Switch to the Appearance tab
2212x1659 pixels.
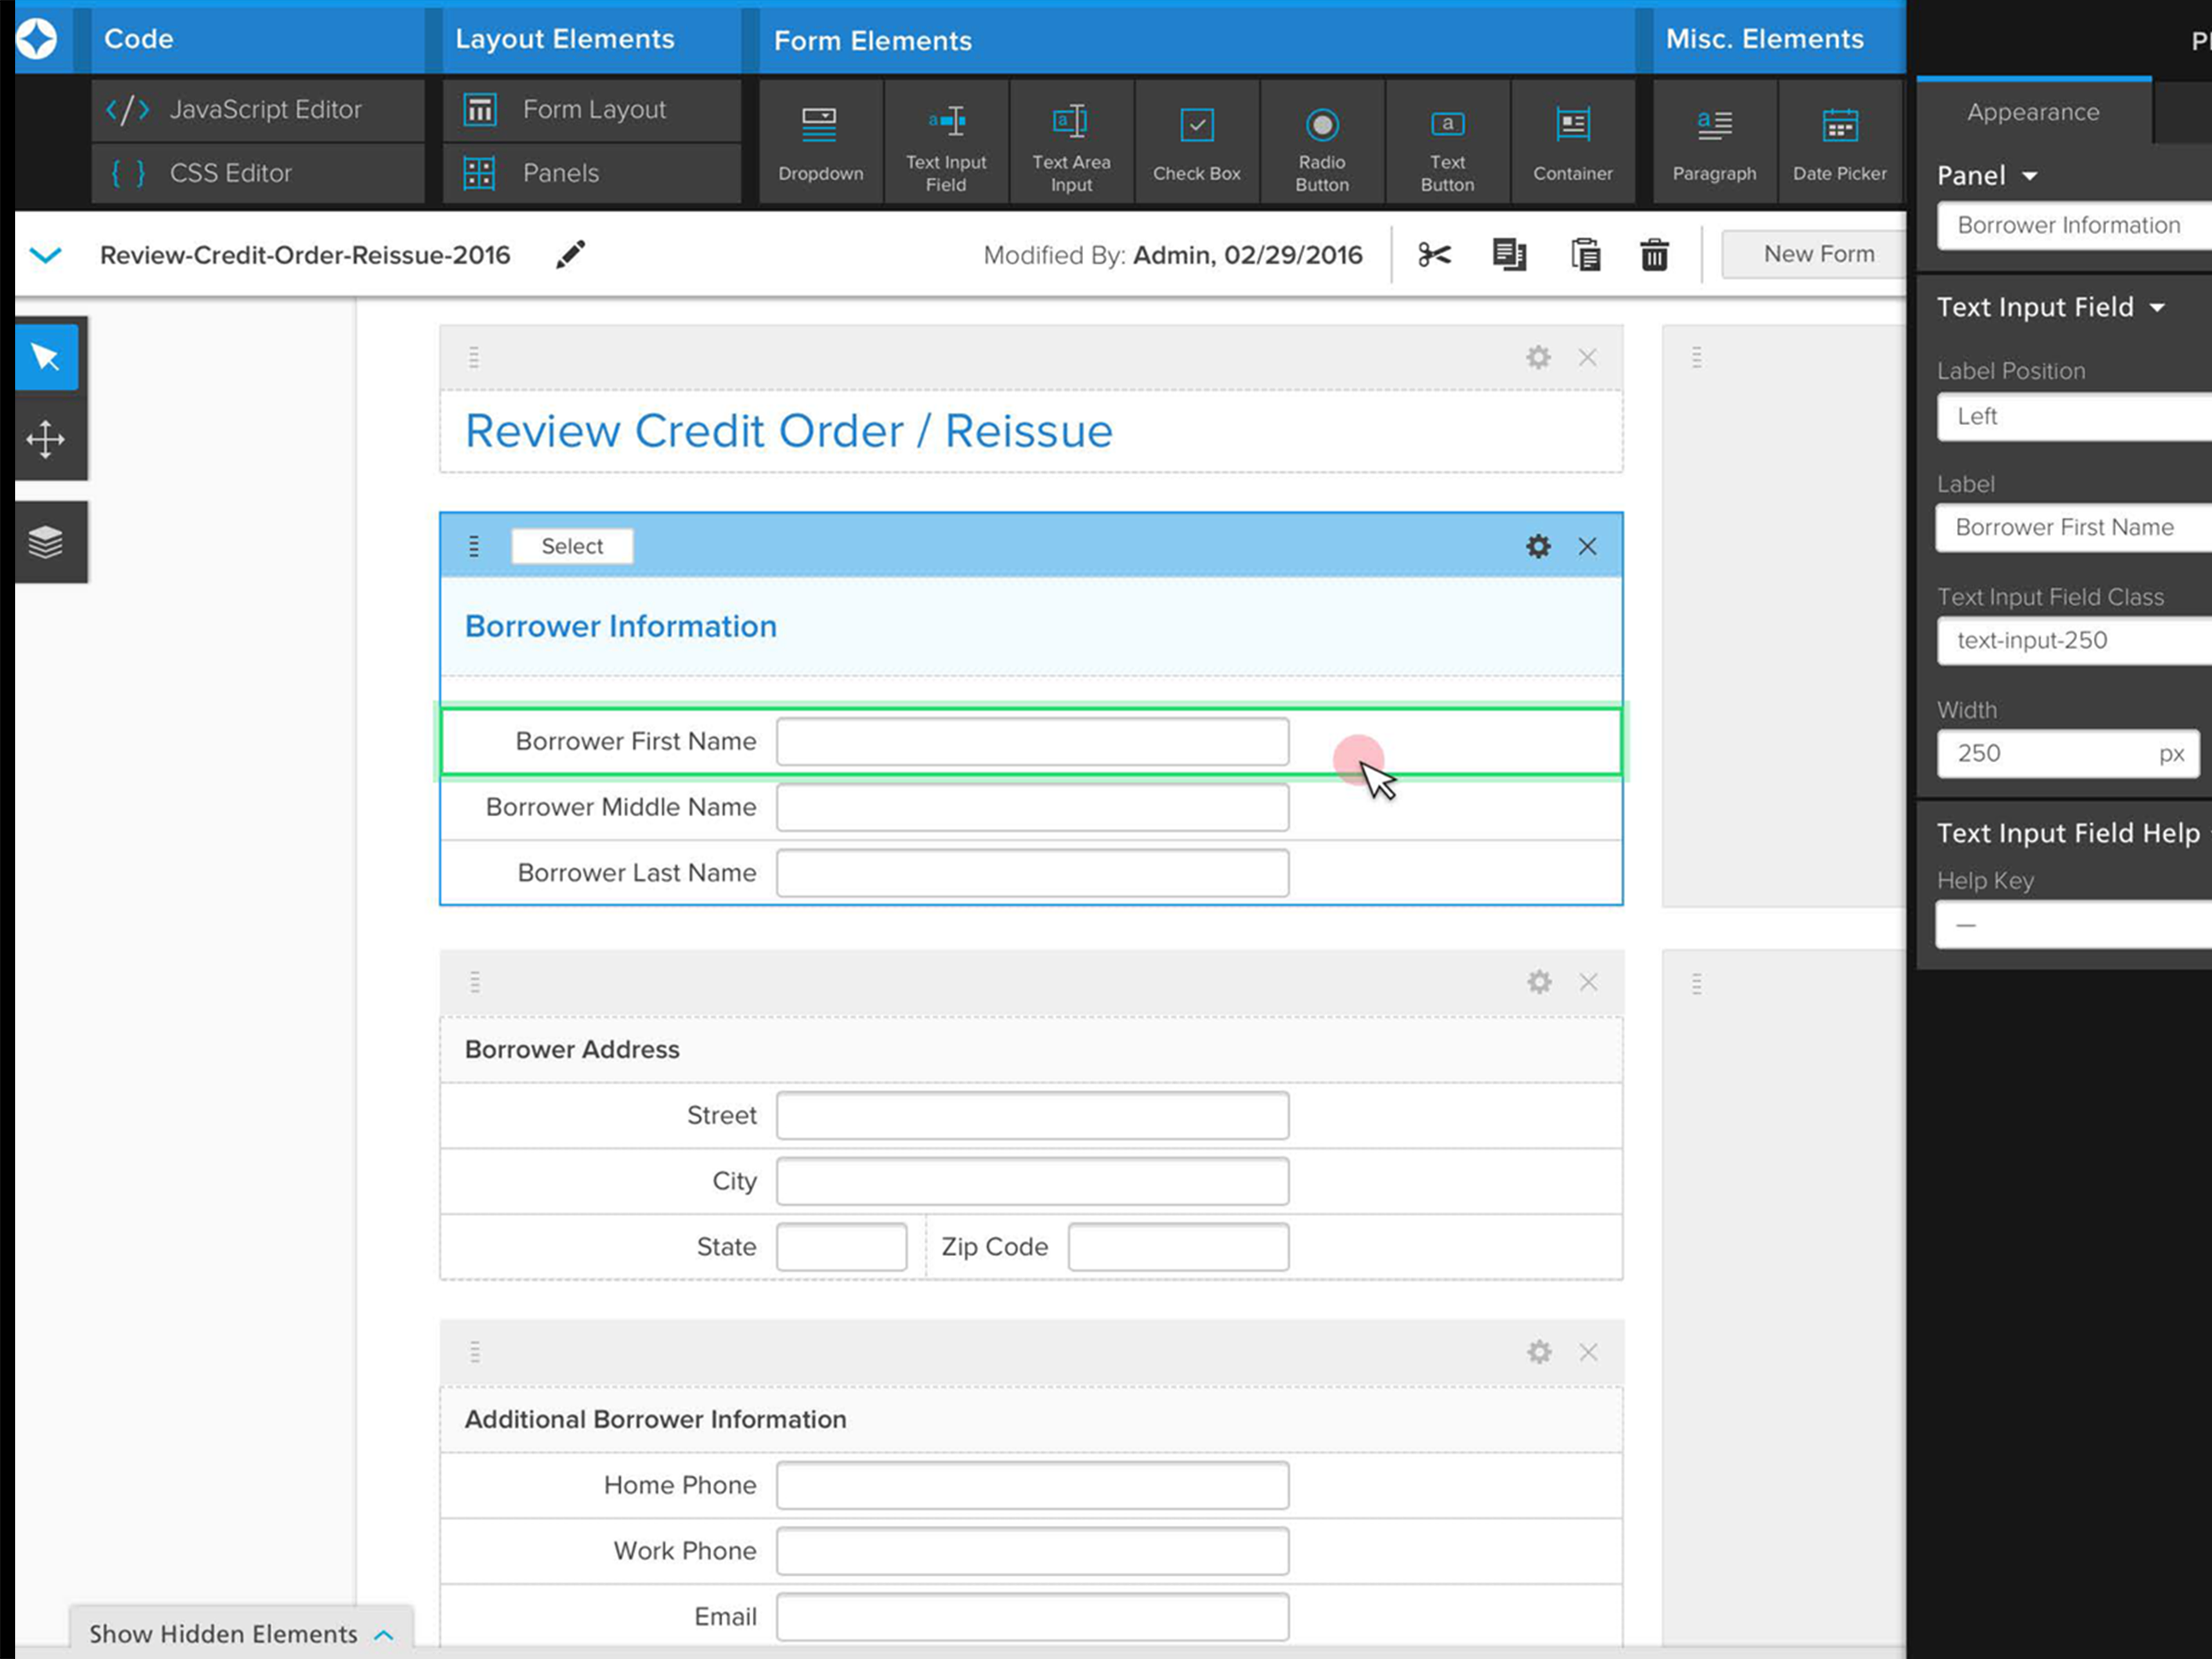[2033, 112]
